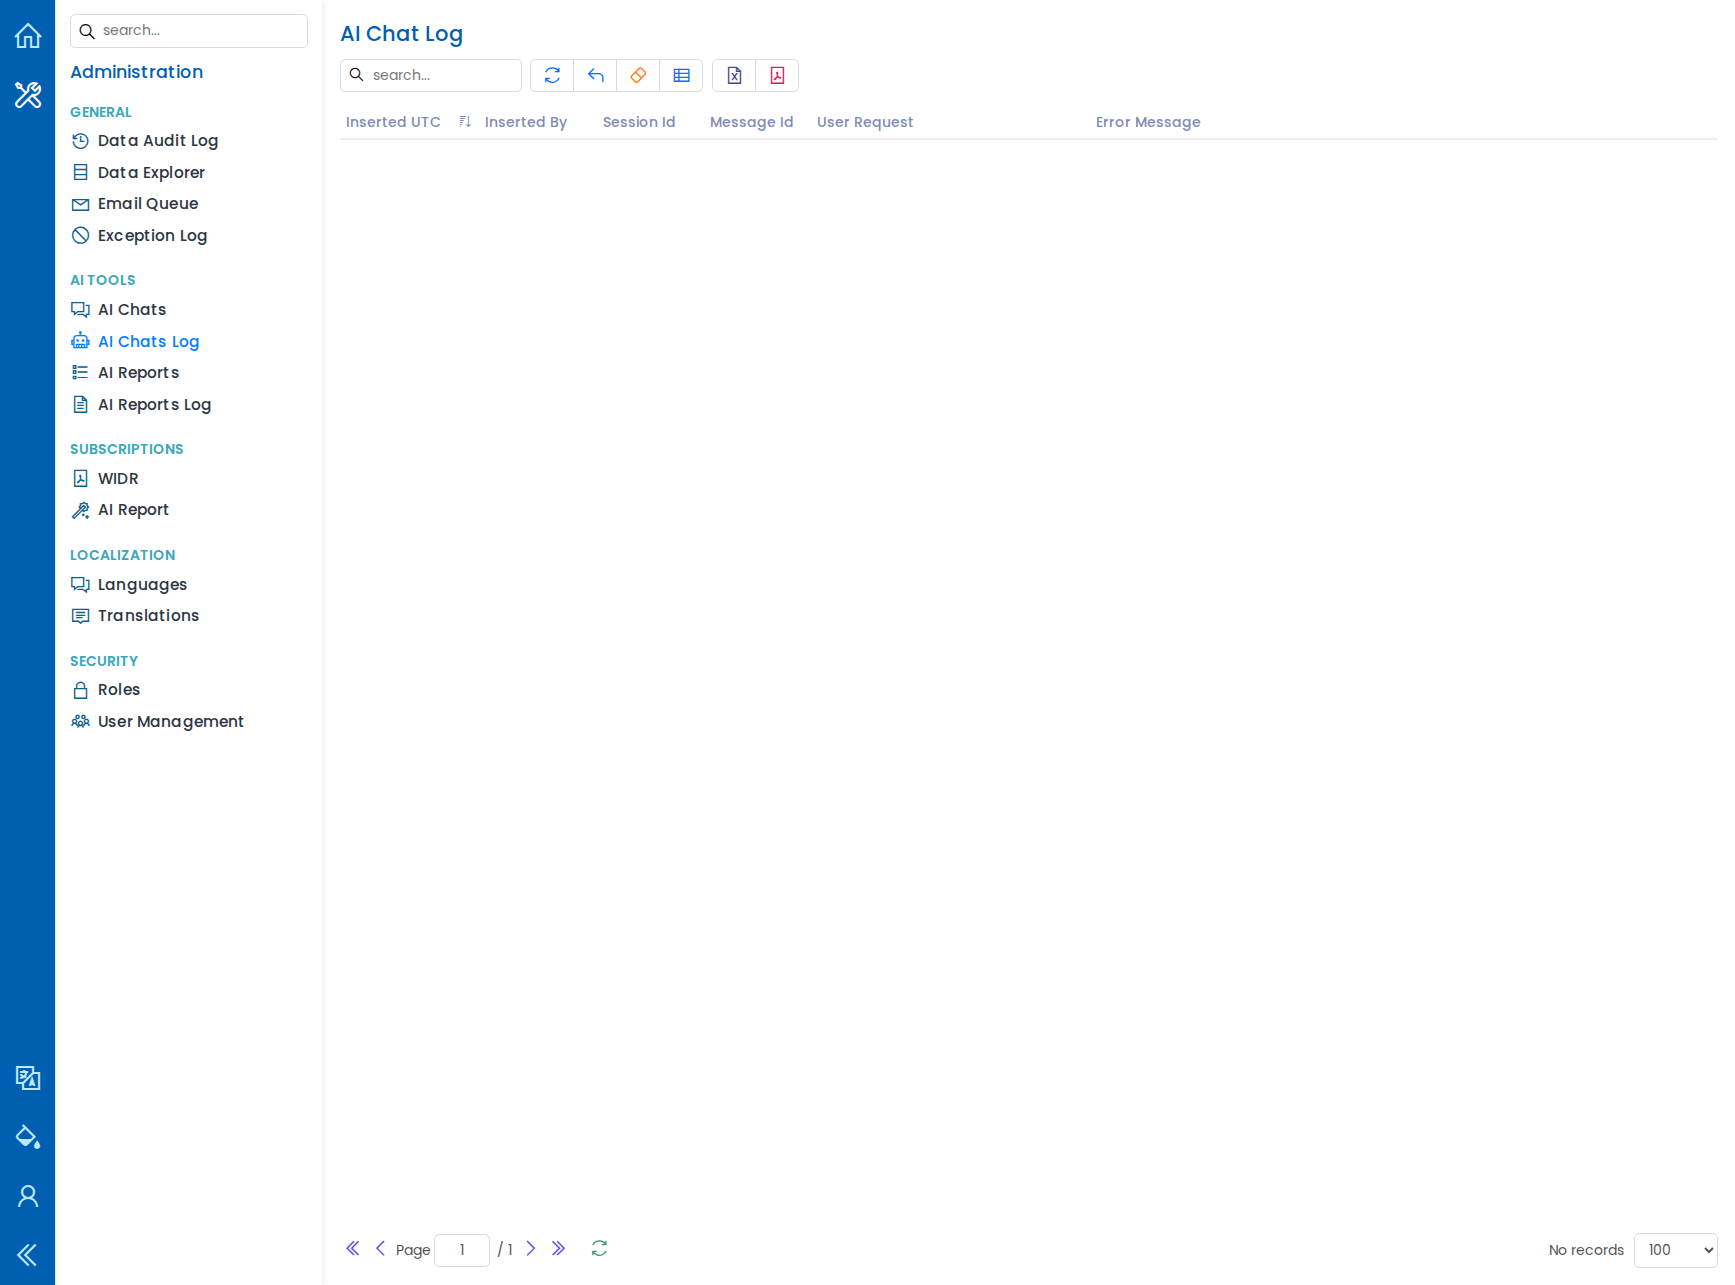Image resolution: width=1735 pixels, height=1285 pixels.
Task: Click the green pager reload icon
Action: (x=599, y=1248)
